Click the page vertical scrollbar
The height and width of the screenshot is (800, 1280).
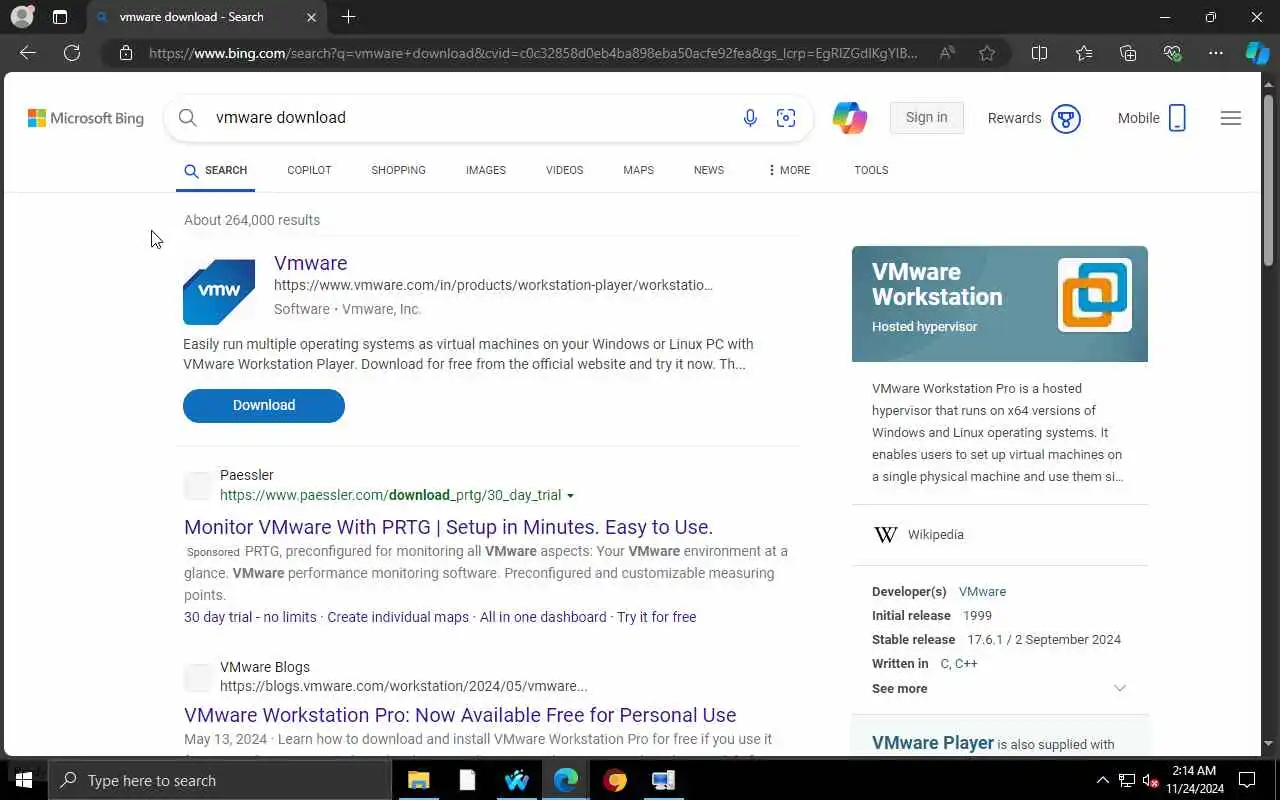click(1269, 180)
